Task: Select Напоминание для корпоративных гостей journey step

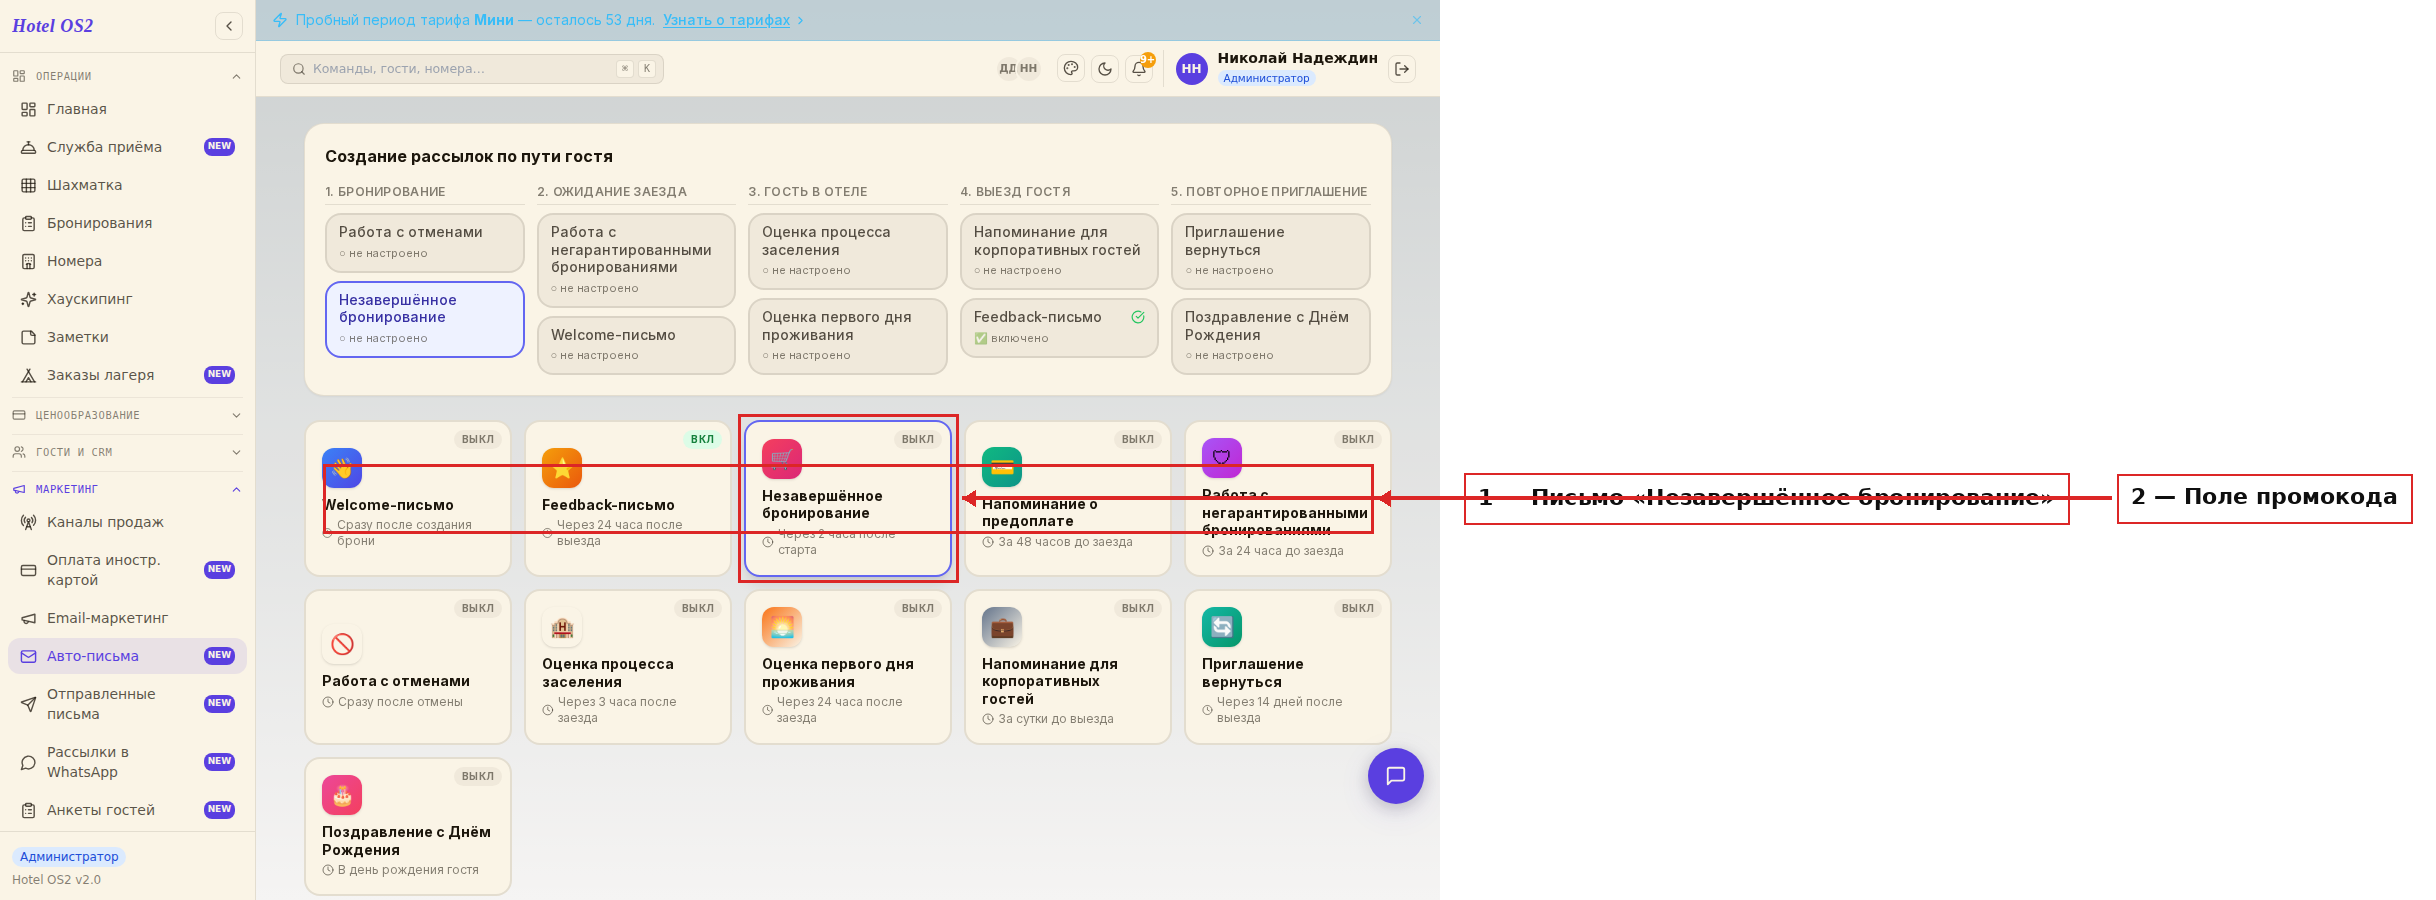Action: click(x=1059, y=251)
